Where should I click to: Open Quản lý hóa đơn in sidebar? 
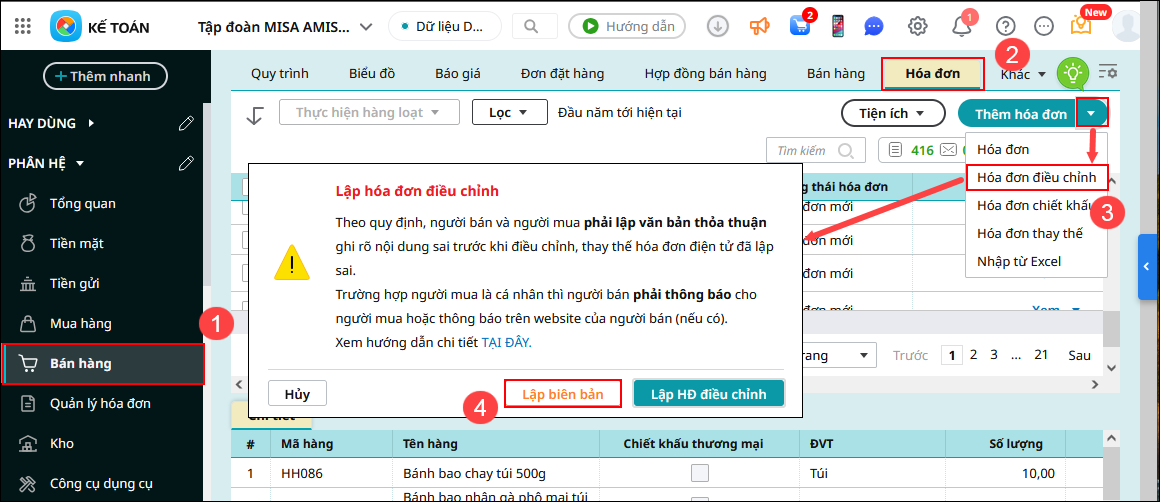[x=100, y=403]
